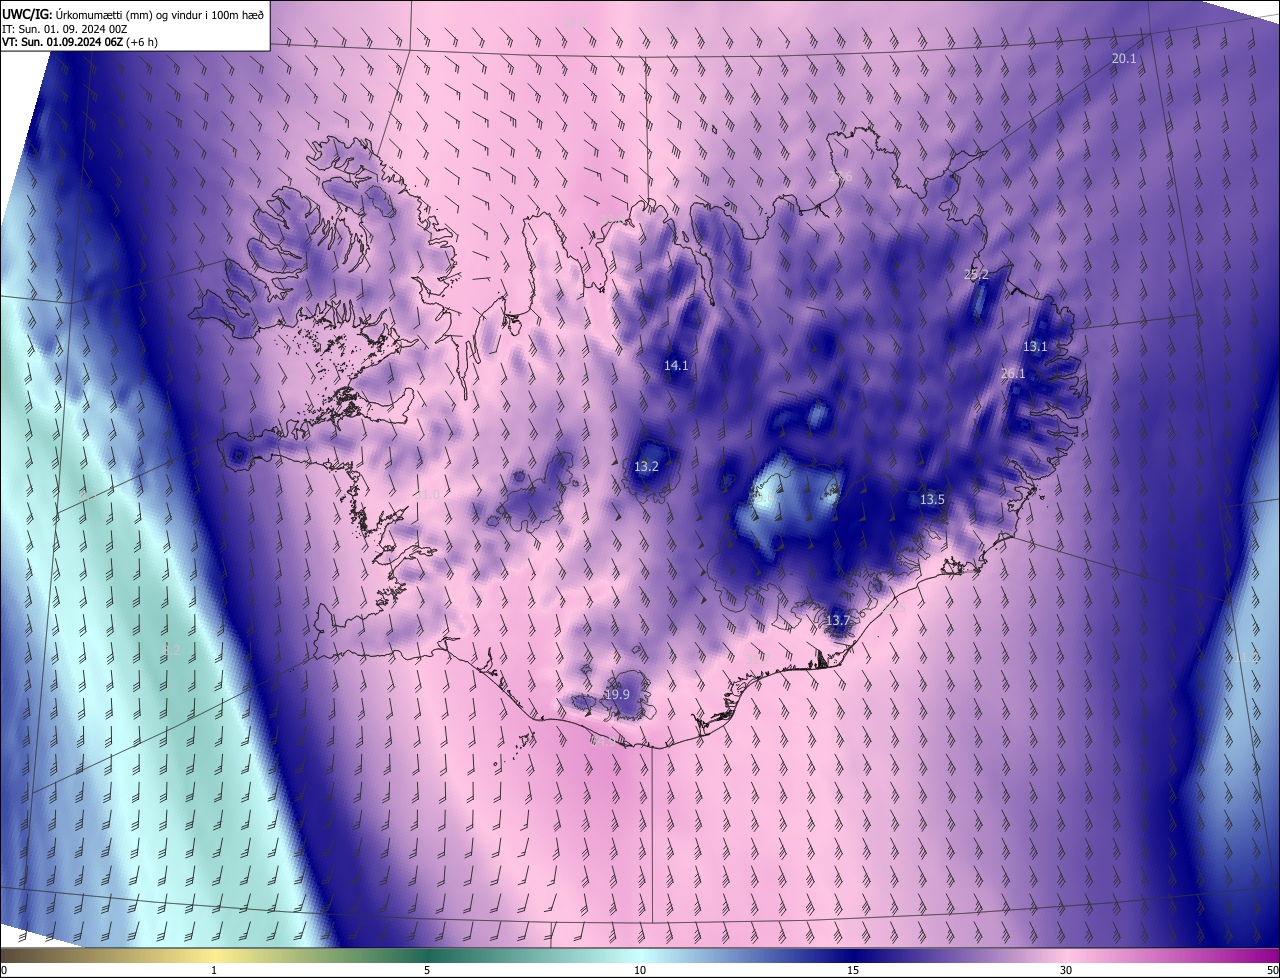Click the colorbar tick label 5

(427, 971)
